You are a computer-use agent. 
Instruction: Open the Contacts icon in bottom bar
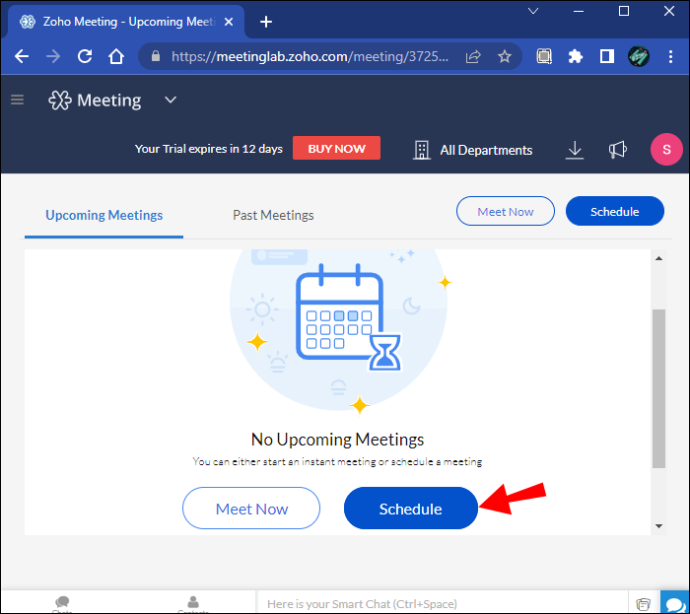point(193,603)
